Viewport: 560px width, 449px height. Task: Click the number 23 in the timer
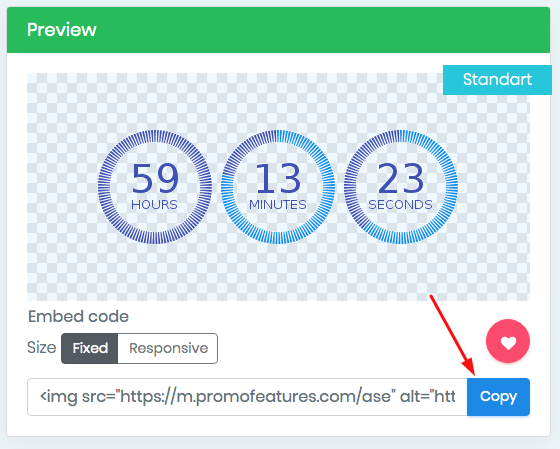tap(401, 178)
